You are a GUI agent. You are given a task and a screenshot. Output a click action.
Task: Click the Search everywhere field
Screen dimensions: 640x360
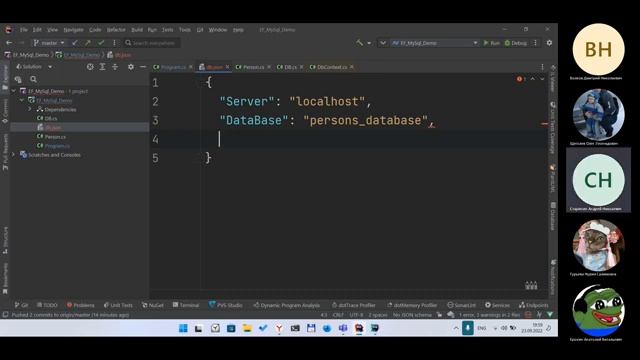pos(151,42)
